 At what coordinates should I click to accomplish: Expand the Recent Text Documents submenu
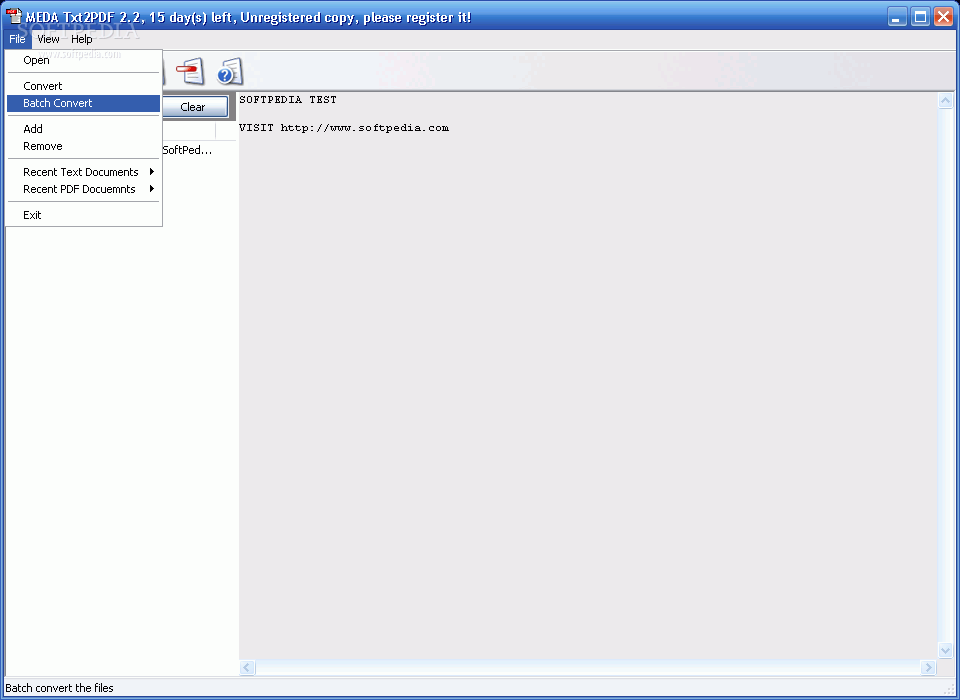pos(83,171)
